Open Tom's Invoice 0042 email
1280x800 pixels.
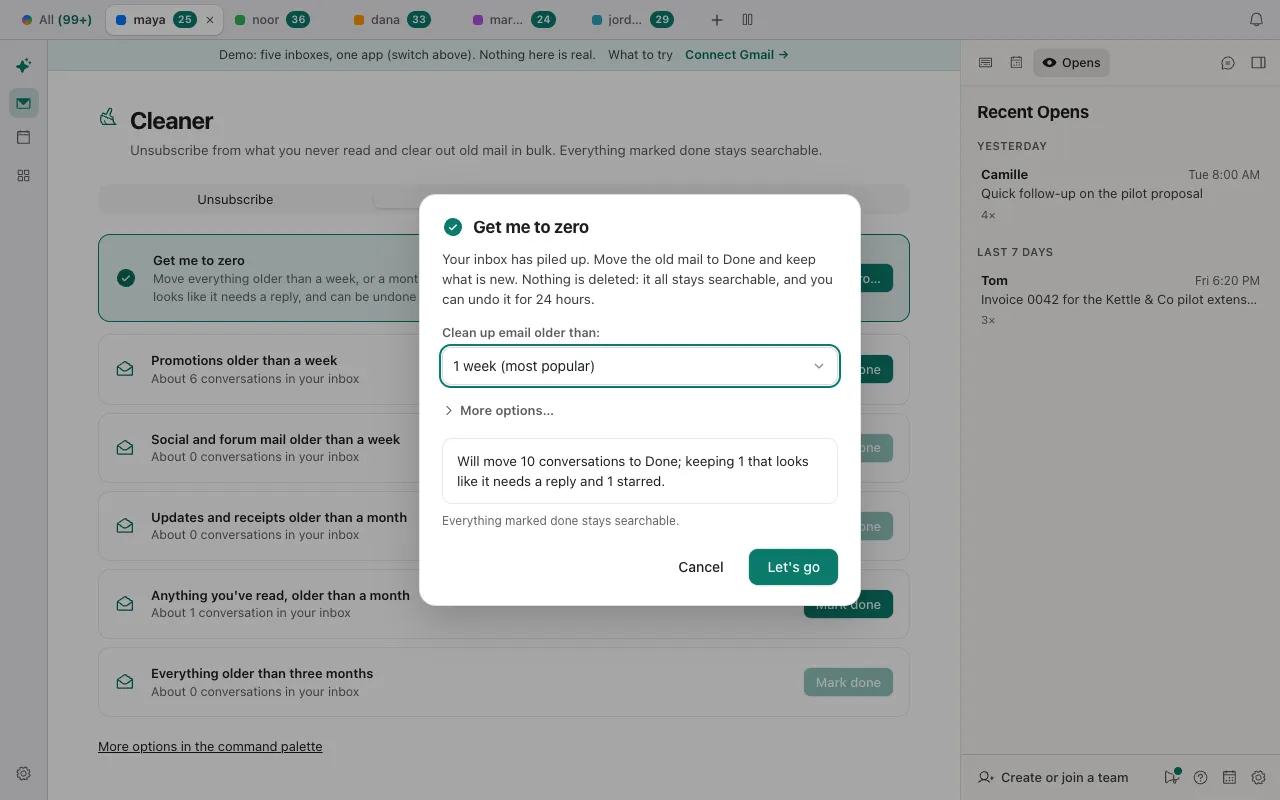point(1120,299)
